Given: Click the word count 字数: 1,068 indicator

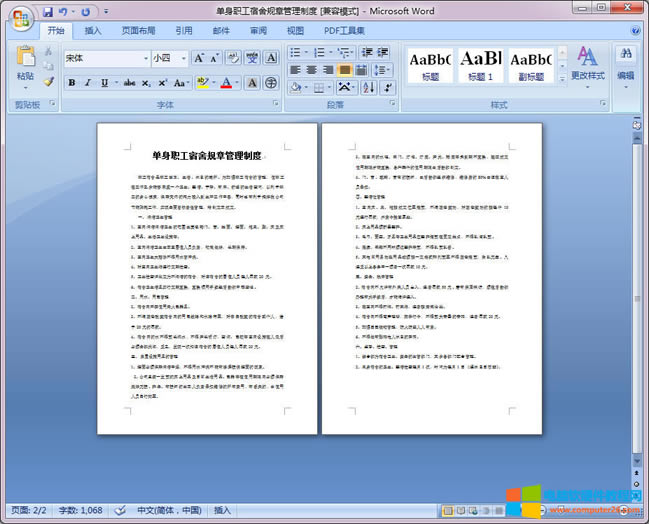Looking at the screenshot, I should (79, 510).
